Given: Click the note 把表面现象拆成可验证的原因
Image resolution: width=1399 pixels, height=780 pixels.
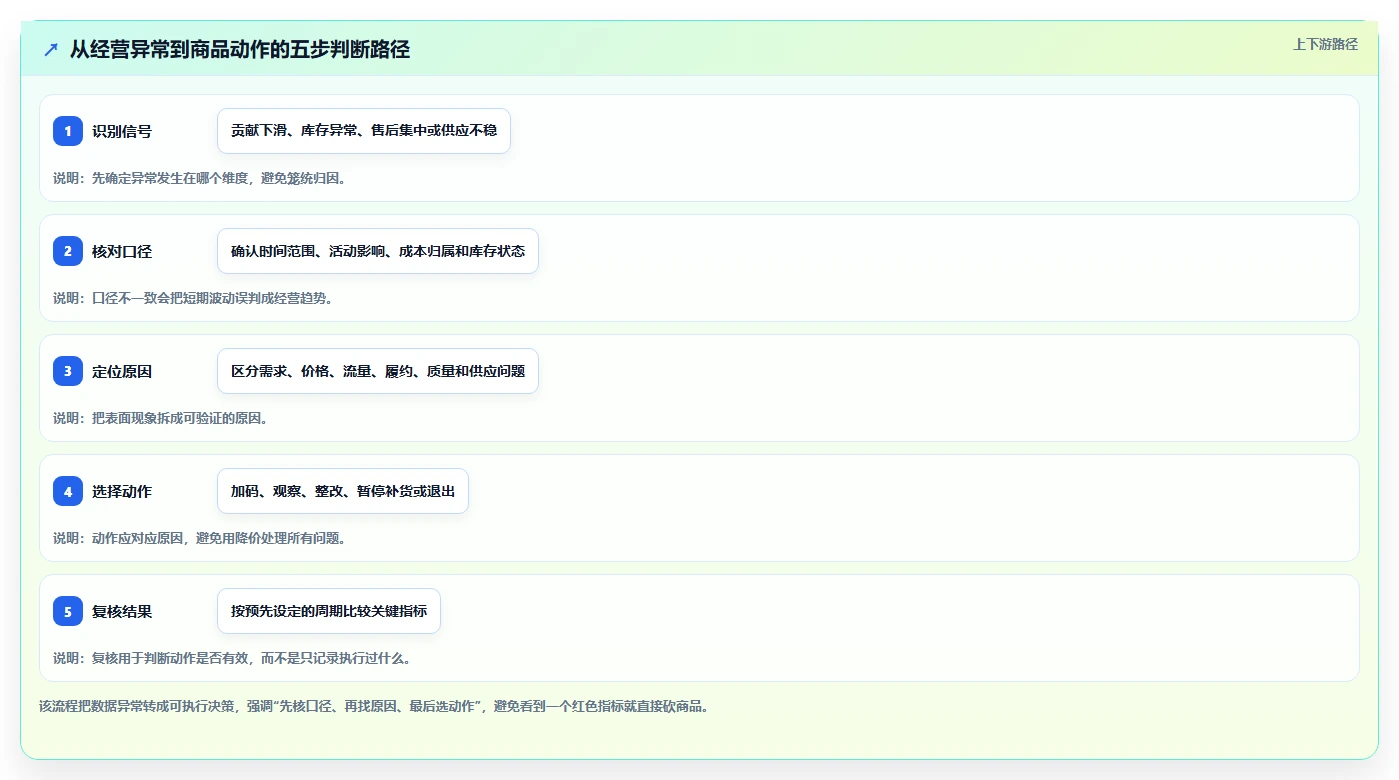Looking at the screenshot, I should (x=160, y=418).
